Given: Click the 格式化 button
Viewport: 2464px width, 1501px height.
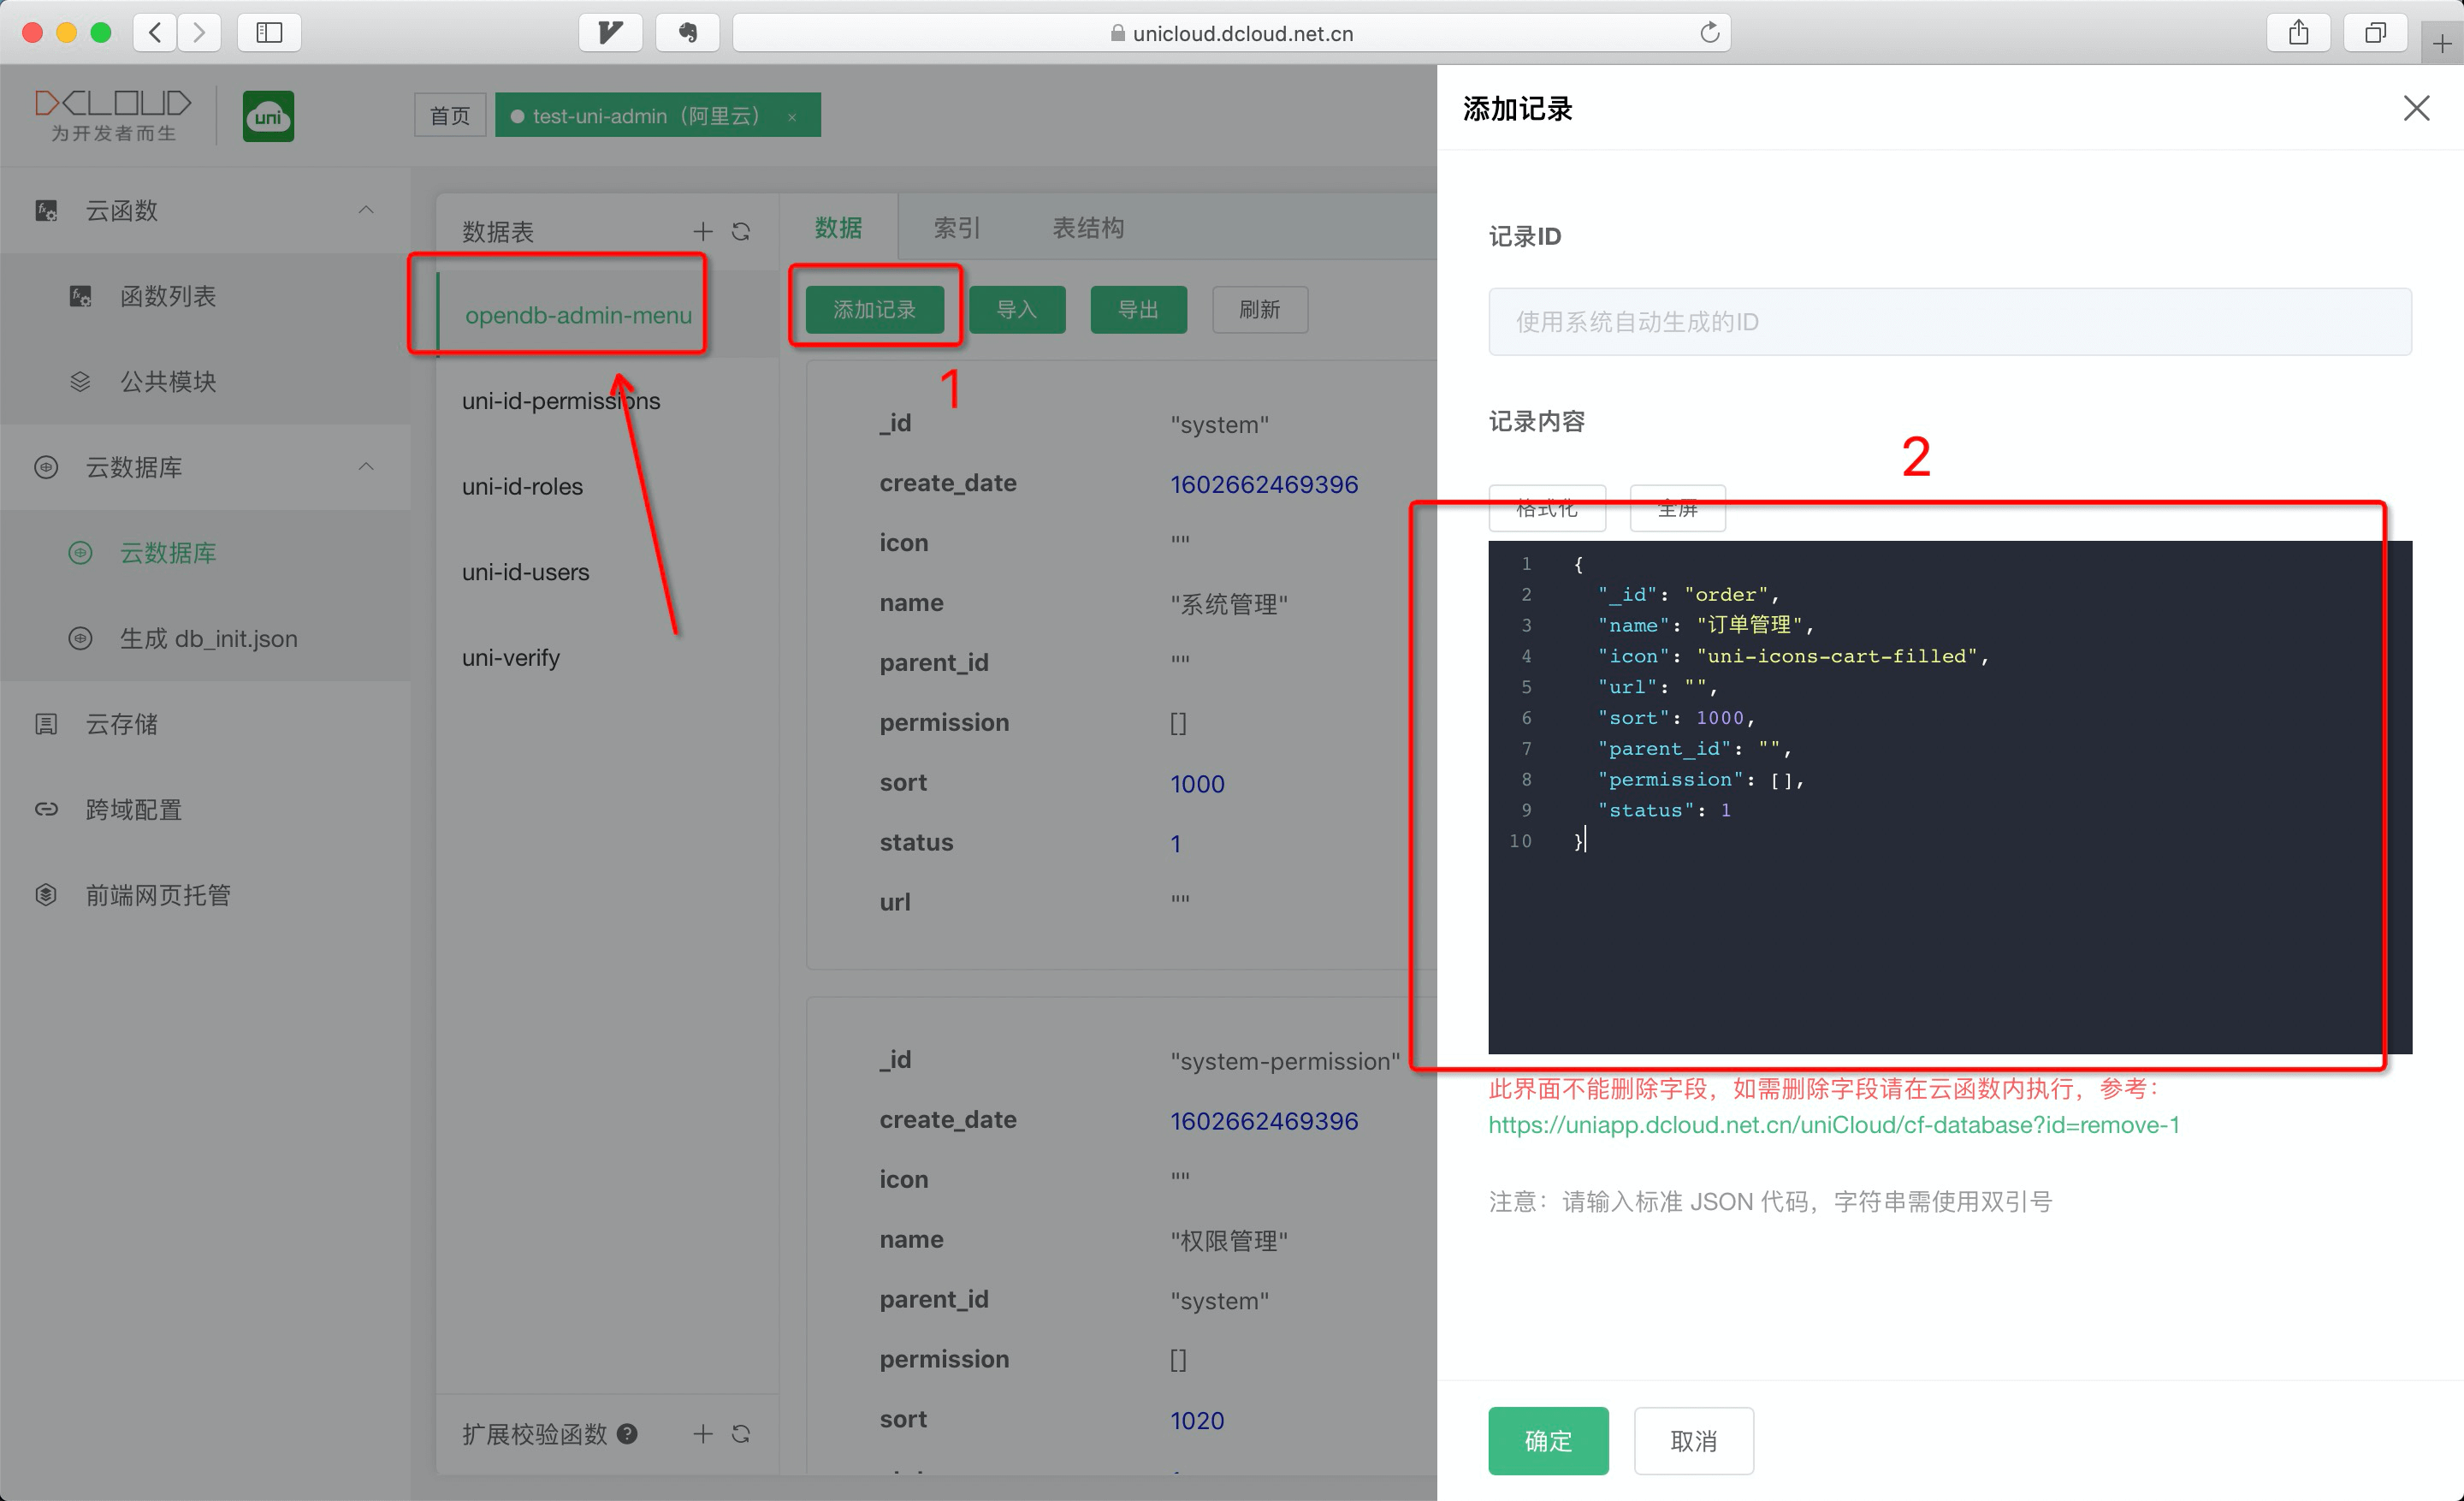Looking at the screenshot, I should click(1547, 508).
